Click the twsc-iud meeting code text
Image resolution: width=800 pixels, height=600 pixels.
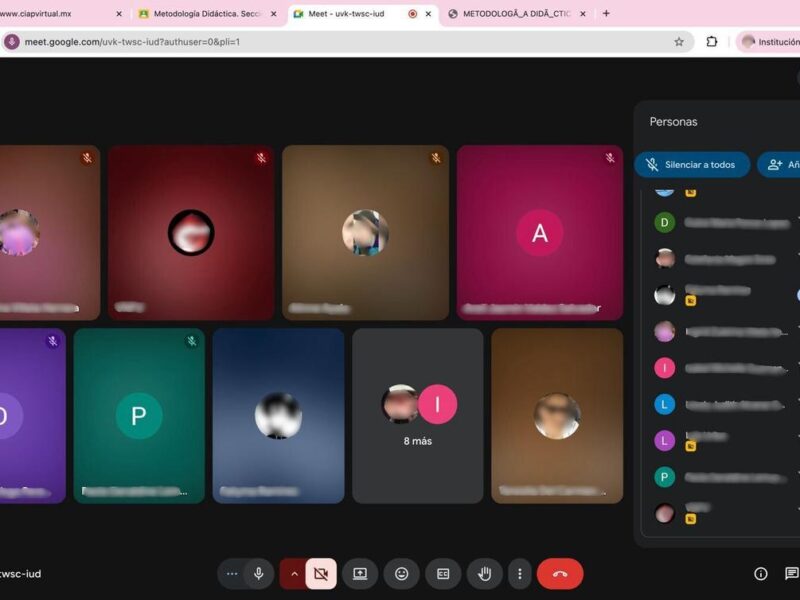(x=20, y=574)
